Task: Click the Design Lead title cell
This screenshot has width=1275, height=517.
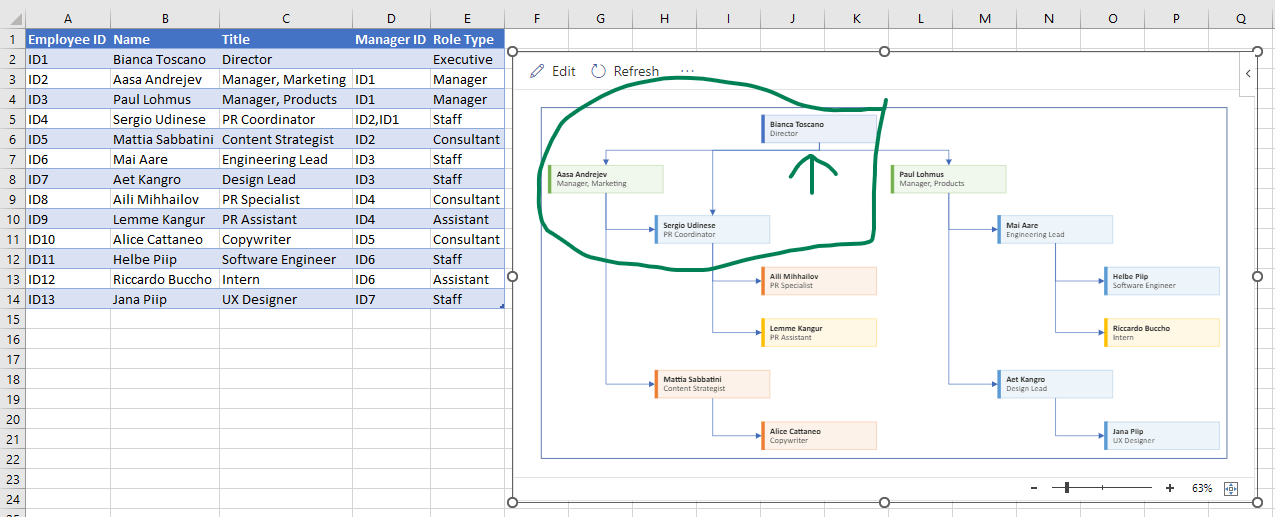Action: [285, 179]
